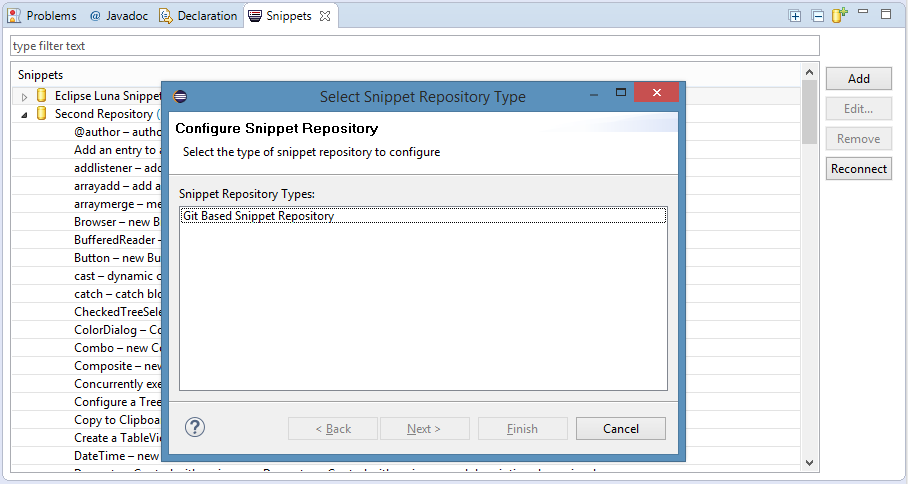
Task: Click the dialog help question mark icon
Action: point(196,428)
